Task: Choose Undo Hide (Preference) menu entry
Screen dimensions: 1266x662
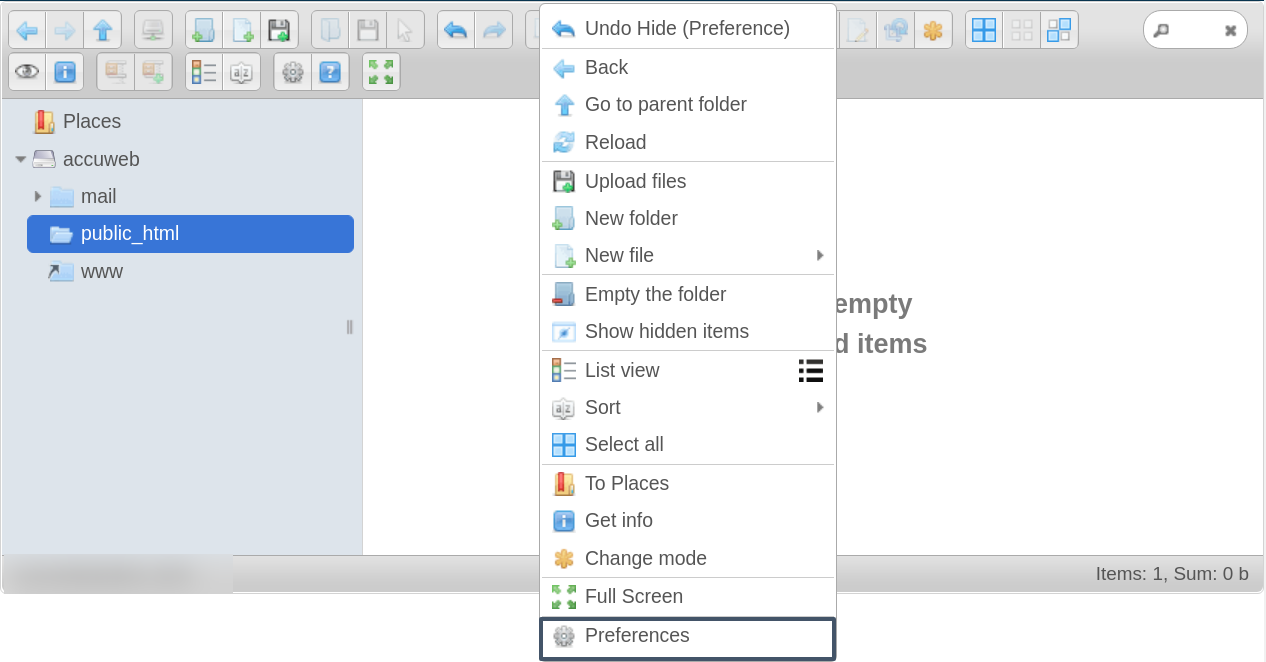Action: (x=687, y=28)
